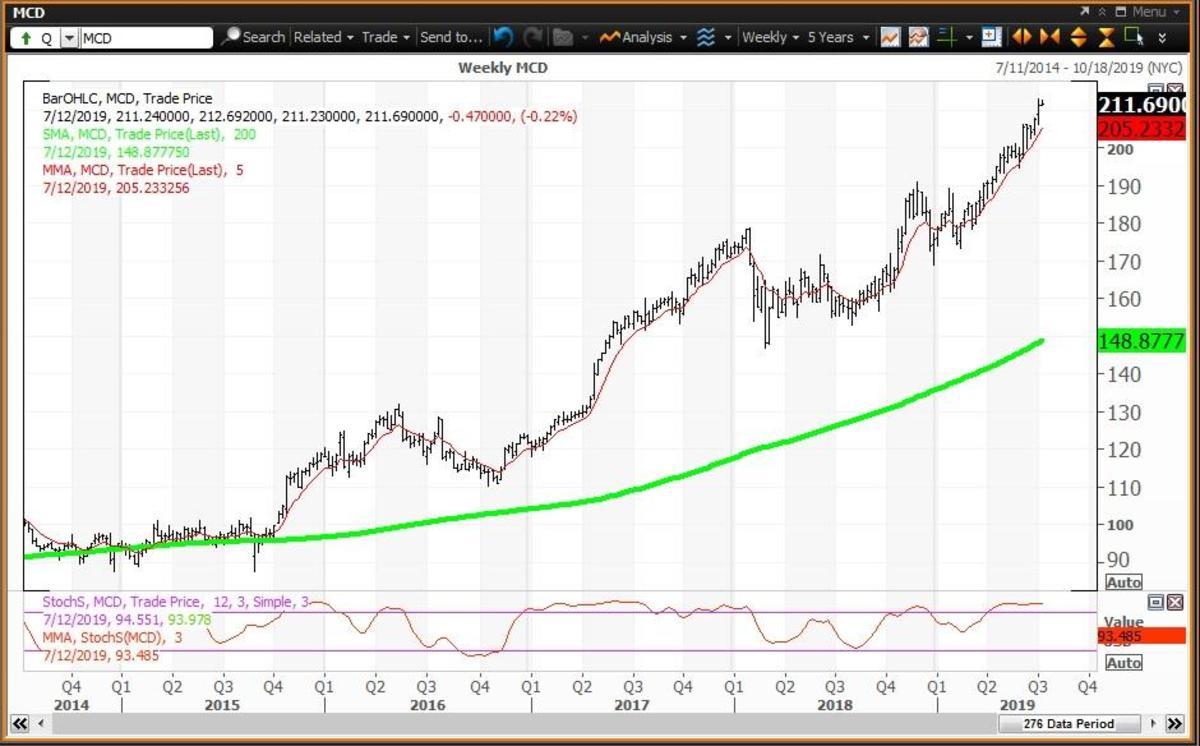
Task: Click the pop-out arrow icon in title bar
Action: tap(1084, 11)
